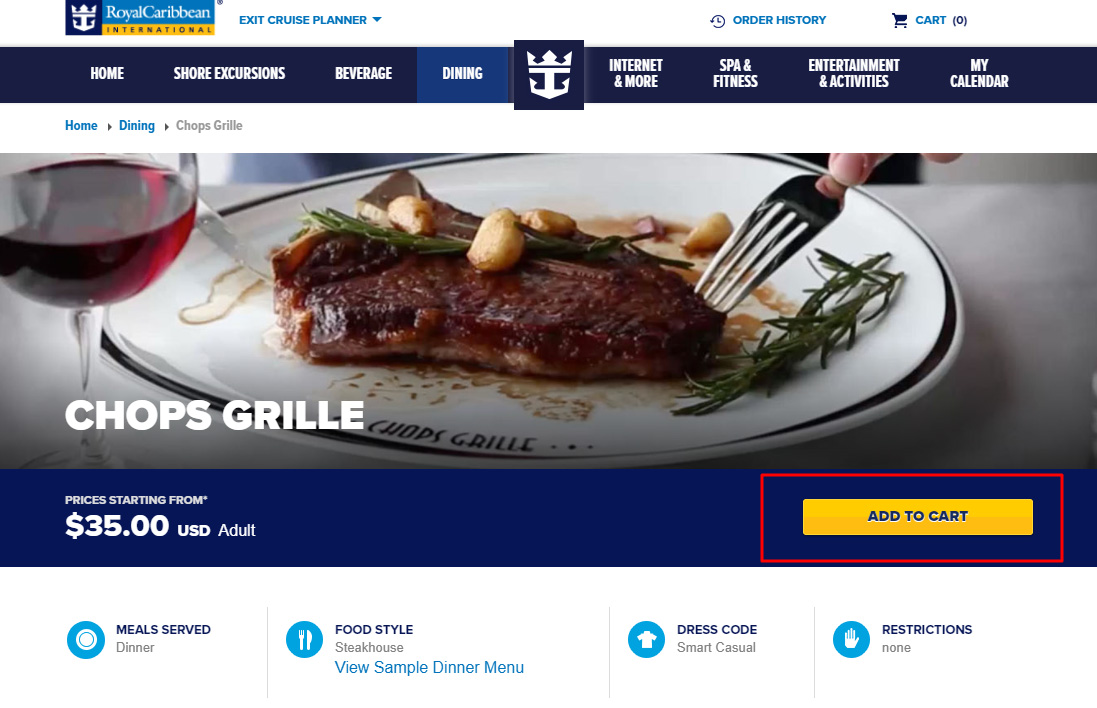Open the Beverage menu

click(363, 73)
